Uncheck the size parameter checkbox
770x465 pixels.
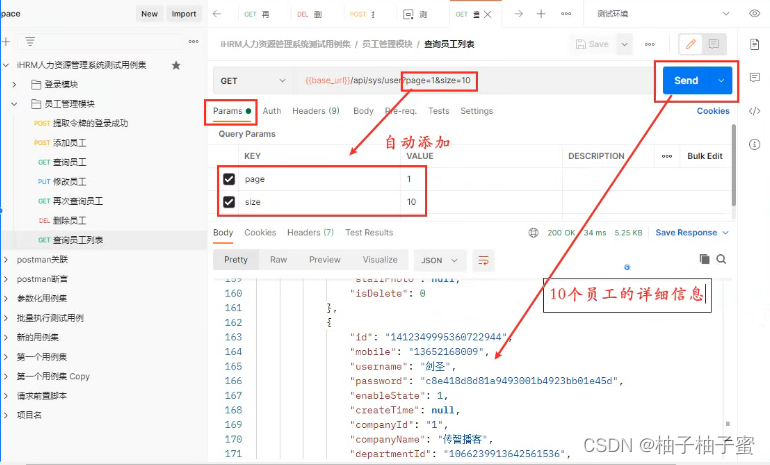pos(229,202)
